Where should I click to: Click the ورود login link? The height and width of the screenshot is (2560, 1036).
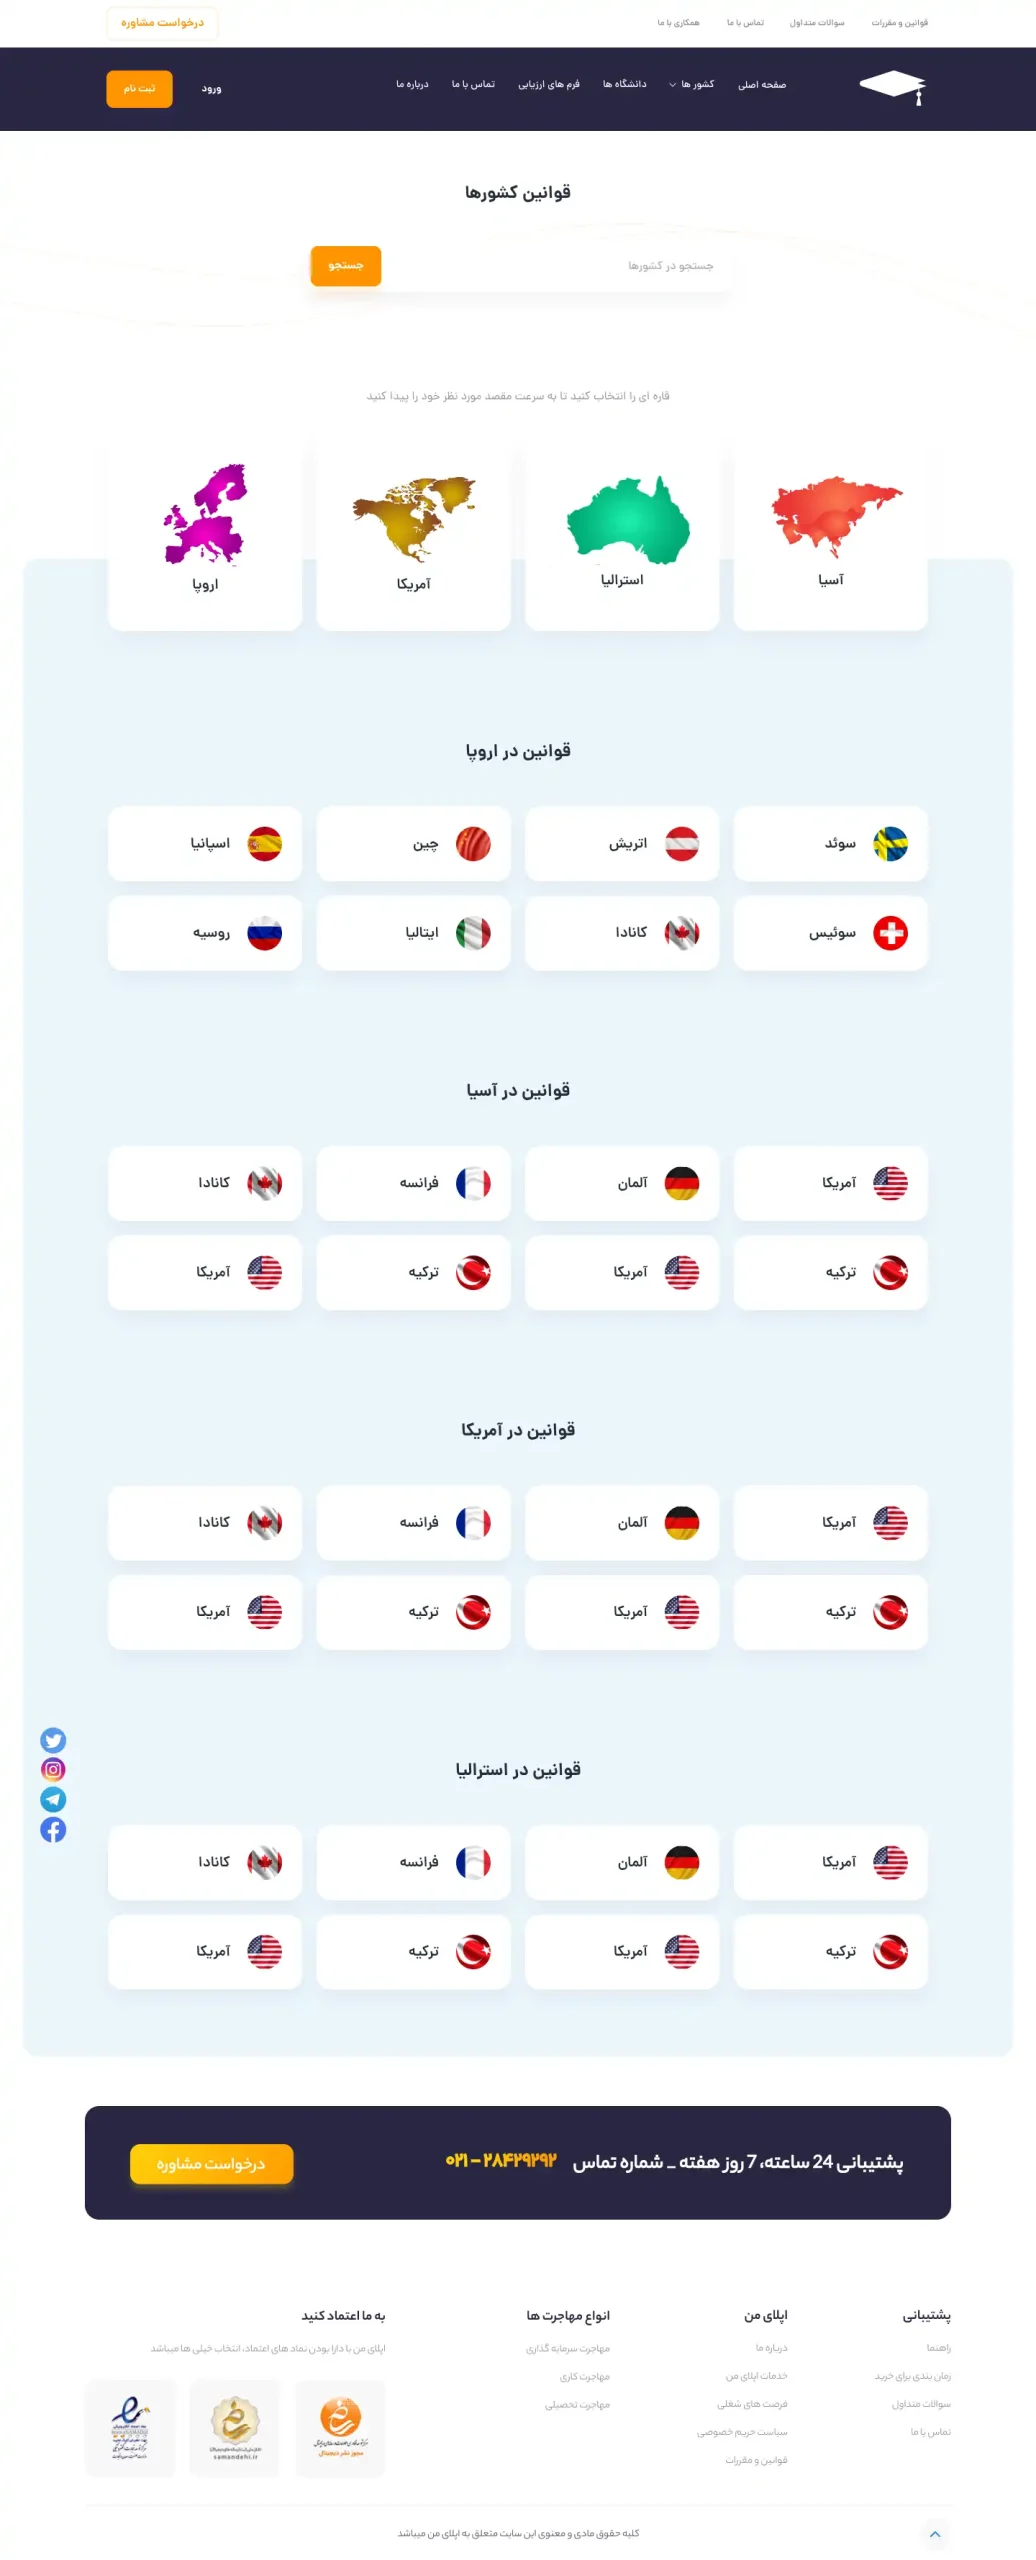[x=211, y=89]
